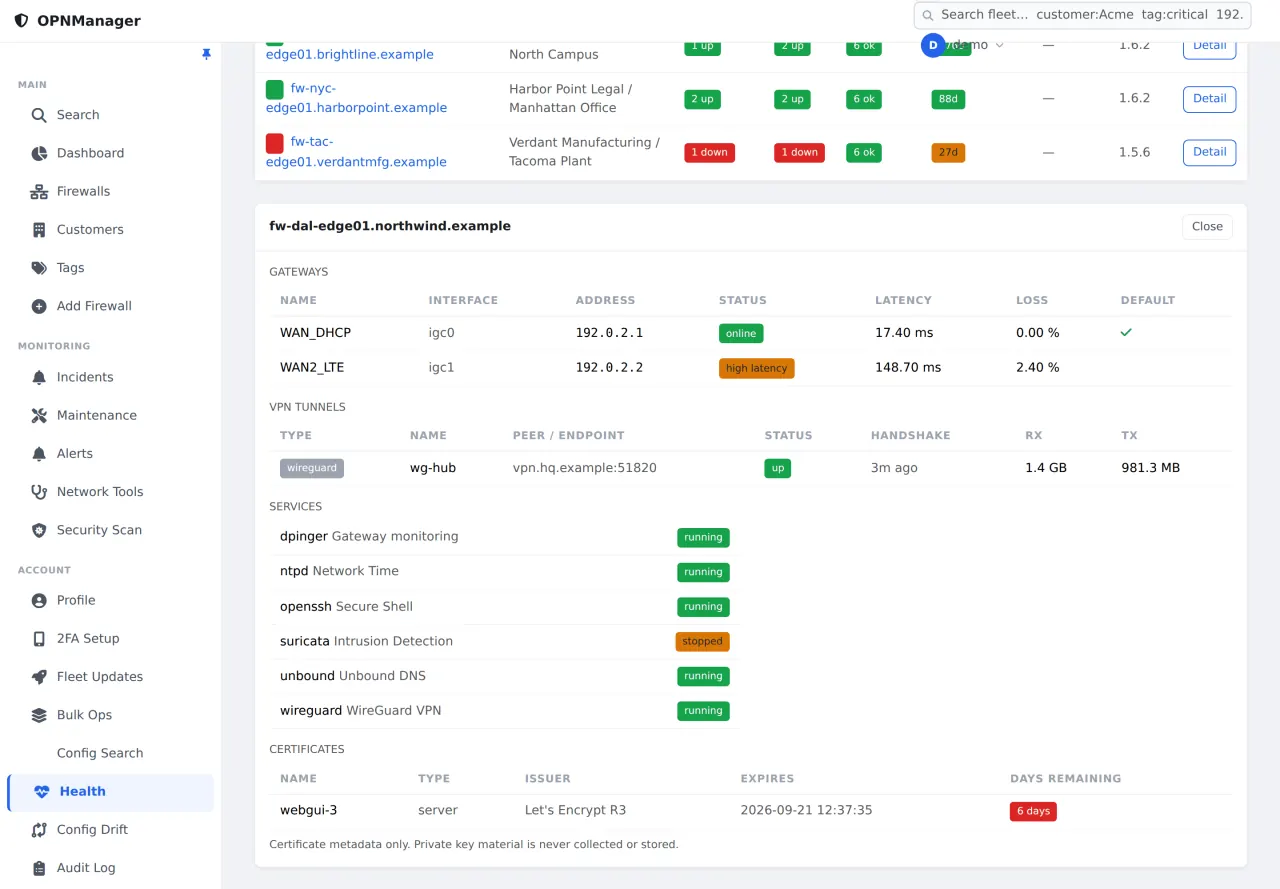The height and width of the screenshot is (889, 1280).
Task: Click the Bulk Ops layers icon
Action: (39, 715)
